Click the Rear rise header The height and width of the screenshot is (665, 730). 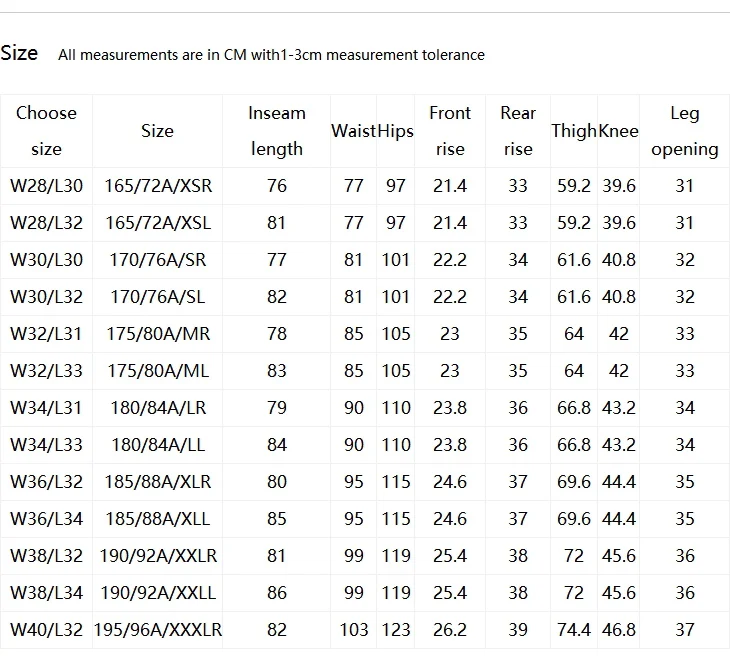[518, 131]
